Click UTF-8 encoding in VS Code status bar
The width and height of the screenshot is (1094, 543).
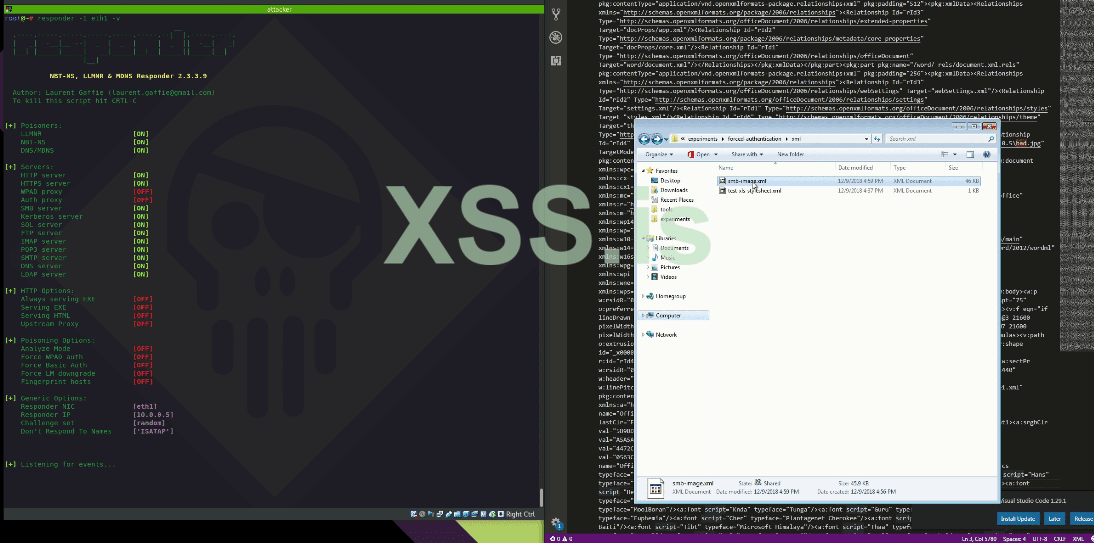point(1038,539)
